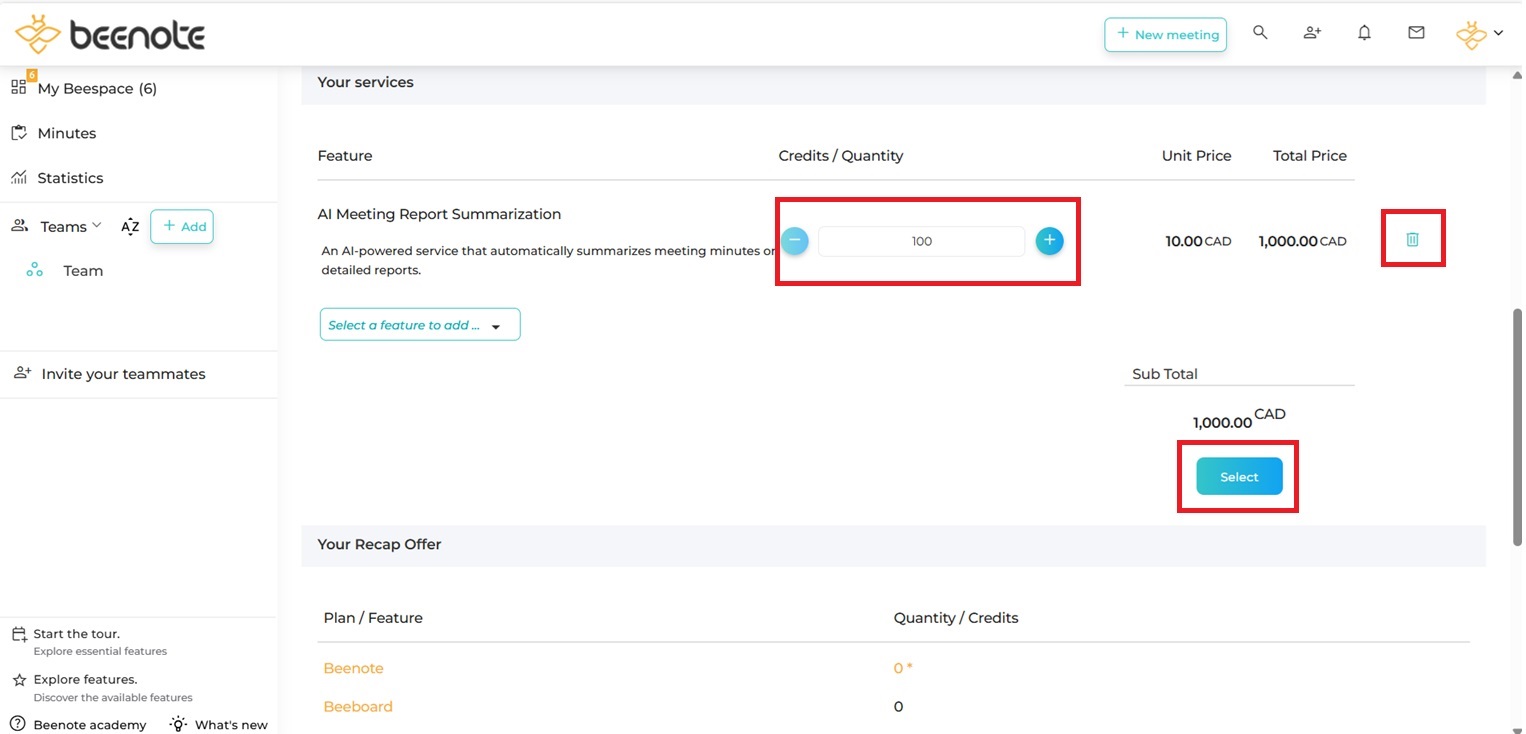This screenshot has height=734, width=1526.
Task: Click the Beenote logo
Action: coord(110,35)
